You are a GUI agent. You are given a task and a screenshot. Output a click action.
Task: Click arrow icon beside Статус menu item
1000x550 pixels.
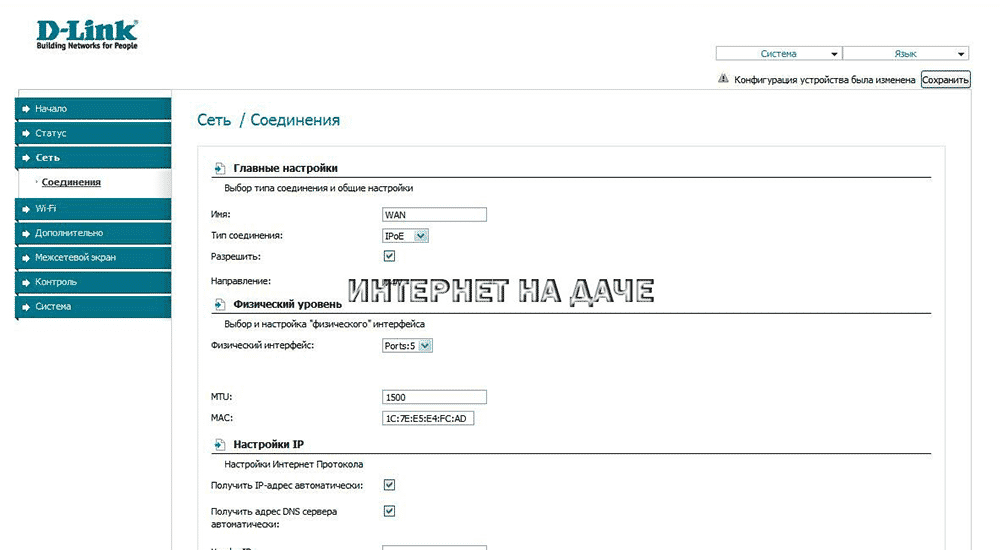click(26, 133)
